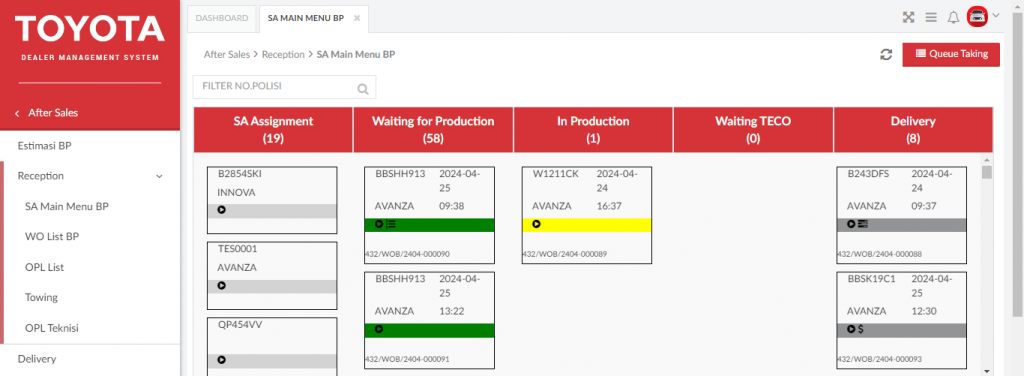Image resolution: width=1024 pixels, height=376 pixels.
Task: Click dollar icon on BBSK19C1 card
Action: (x=861, y=330)
